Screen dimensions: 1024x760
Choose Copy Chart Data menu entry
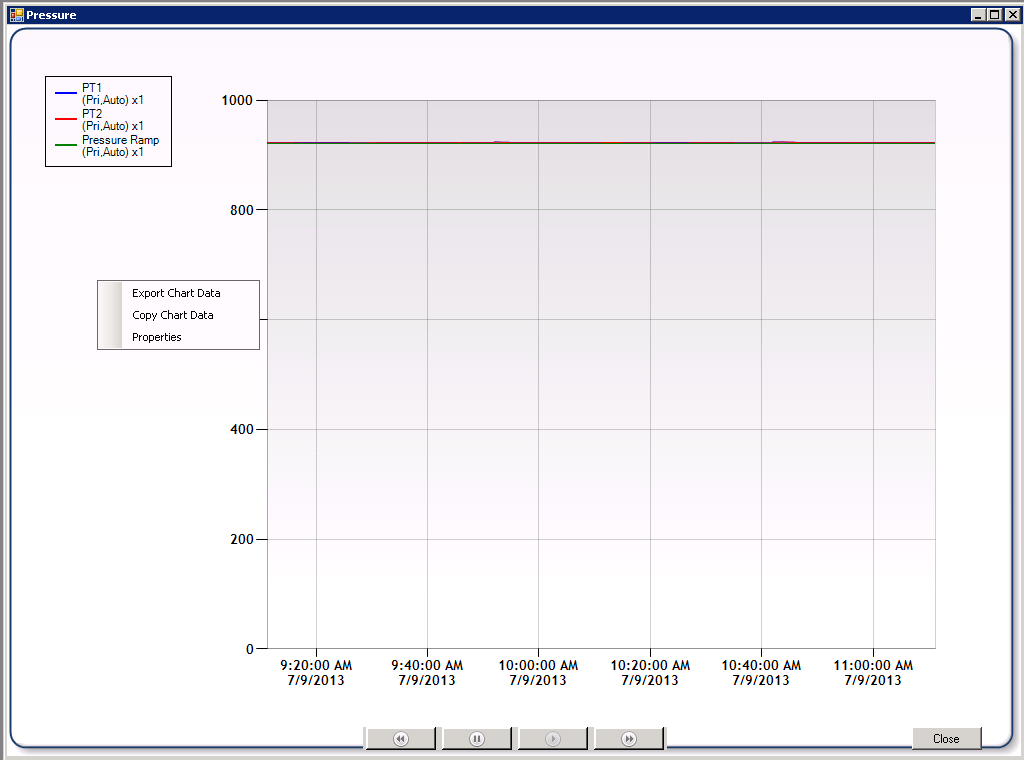pos(172,315)
